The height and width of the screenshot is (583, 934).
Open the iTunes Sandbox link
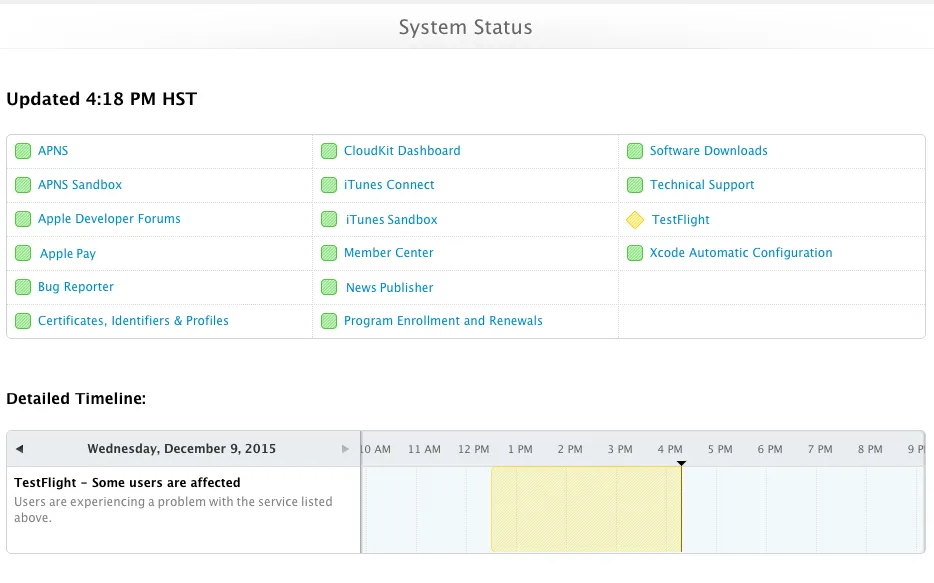coord(391,220)
